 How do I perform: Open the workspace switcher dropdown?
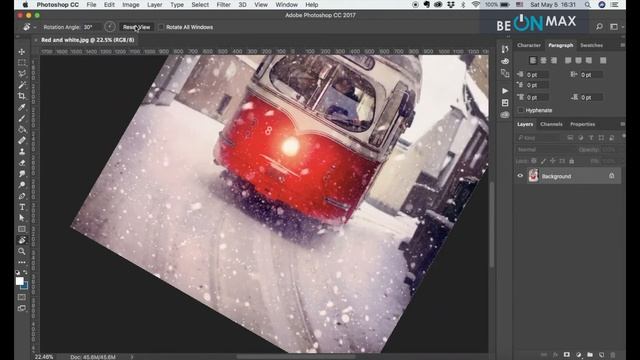(x=616, y=27)
